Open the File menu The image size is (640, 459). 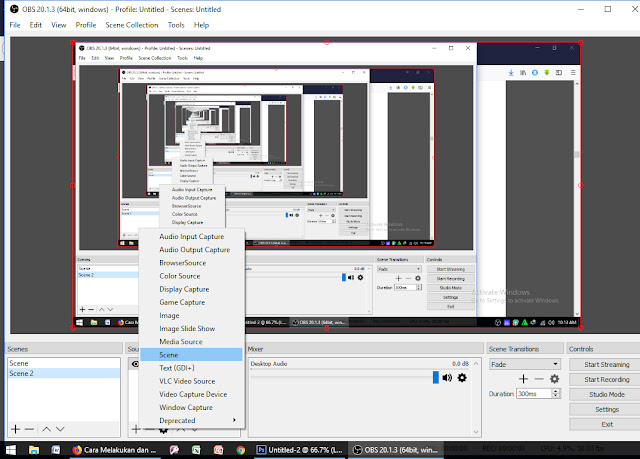(x=15, y=25)
